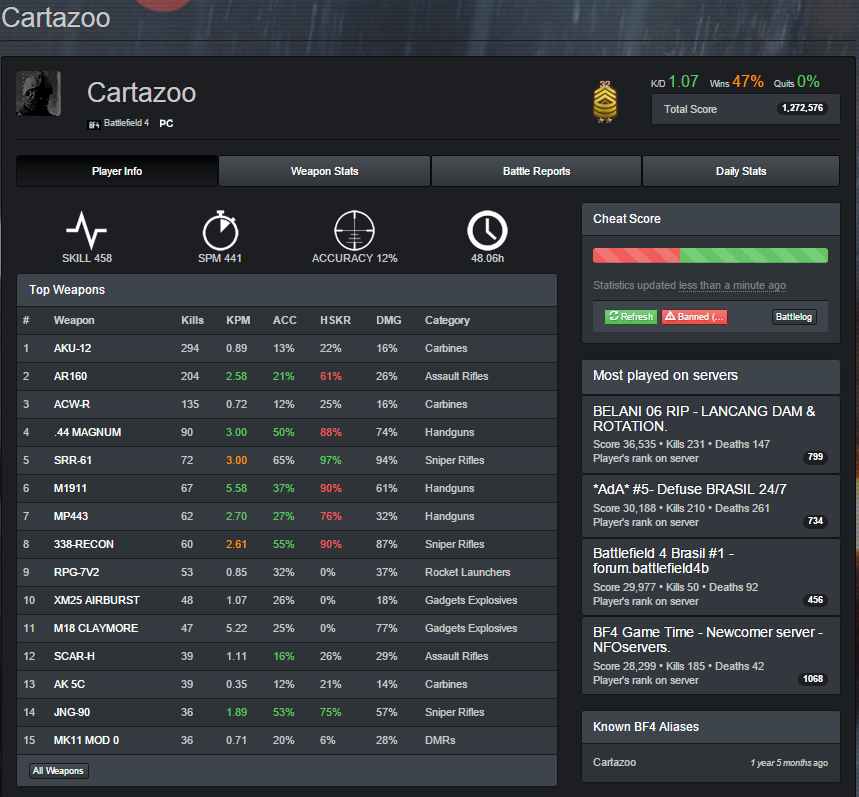Open the Battlelog button
Screen dimensions: 859x797
(x=794, y=317)
